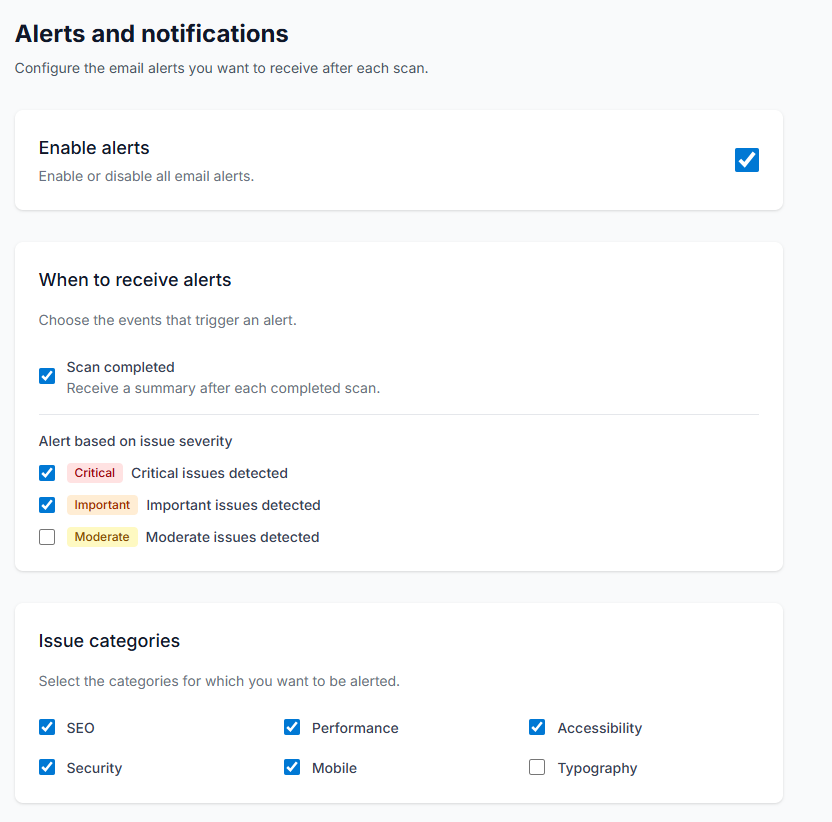Click the yellow Moderate severity badge
The width and height of the screenshot is (832, 822).
[x=102, y=537]
